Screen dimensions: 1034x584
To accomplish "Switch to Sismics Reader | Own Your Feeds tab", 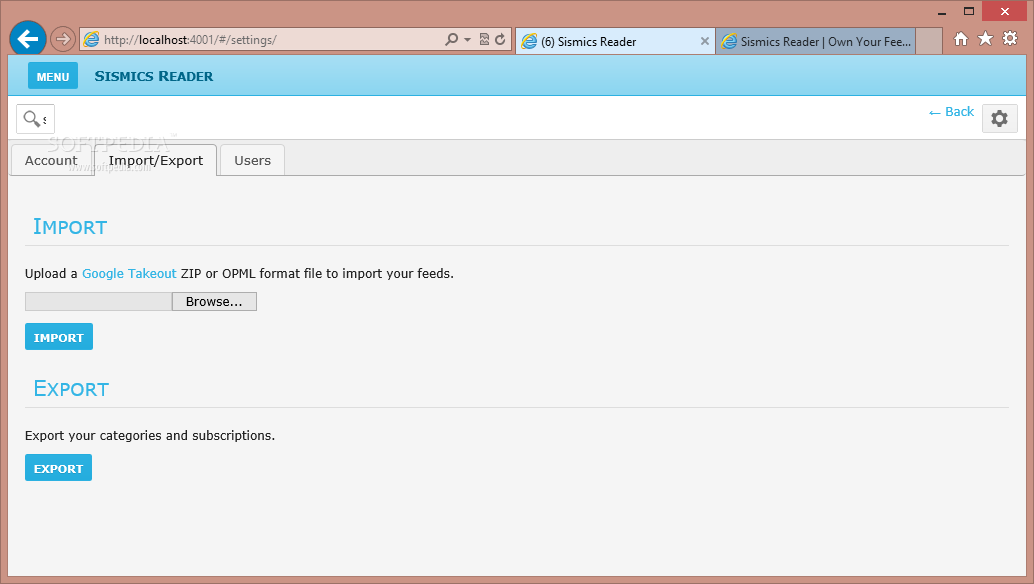I will 815,42.
